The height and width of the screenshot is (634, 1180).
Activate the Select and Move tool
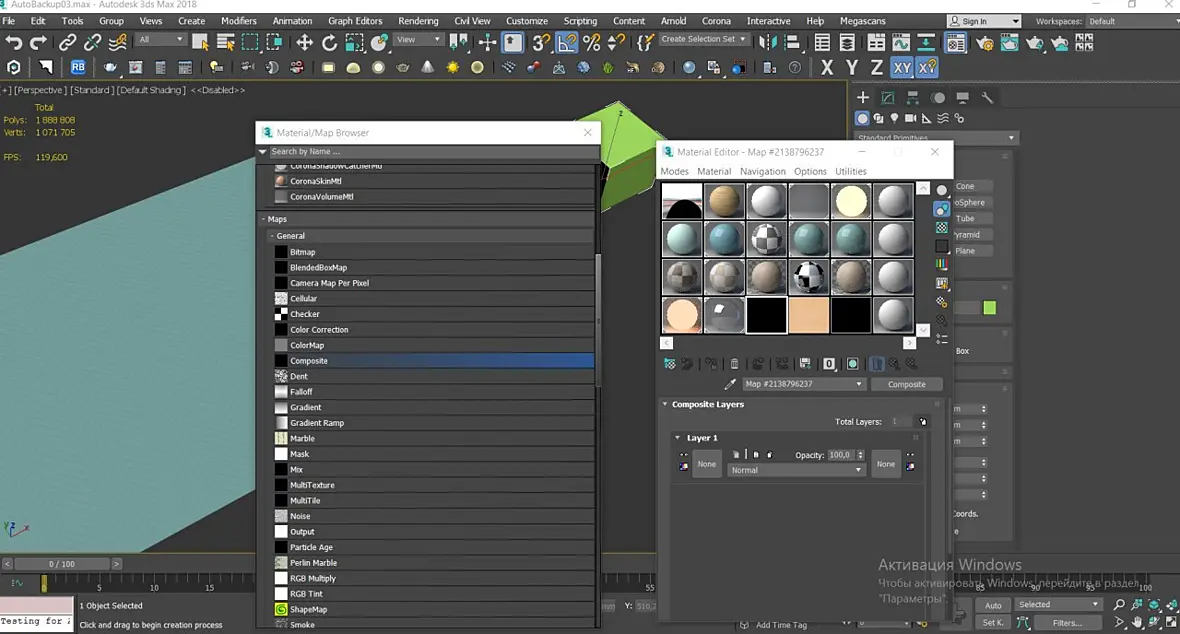point(304,43)
